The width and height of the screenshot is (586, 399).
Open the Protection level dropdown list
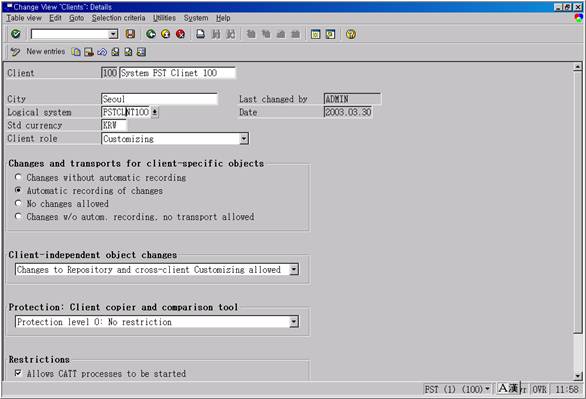pos(294,322)
